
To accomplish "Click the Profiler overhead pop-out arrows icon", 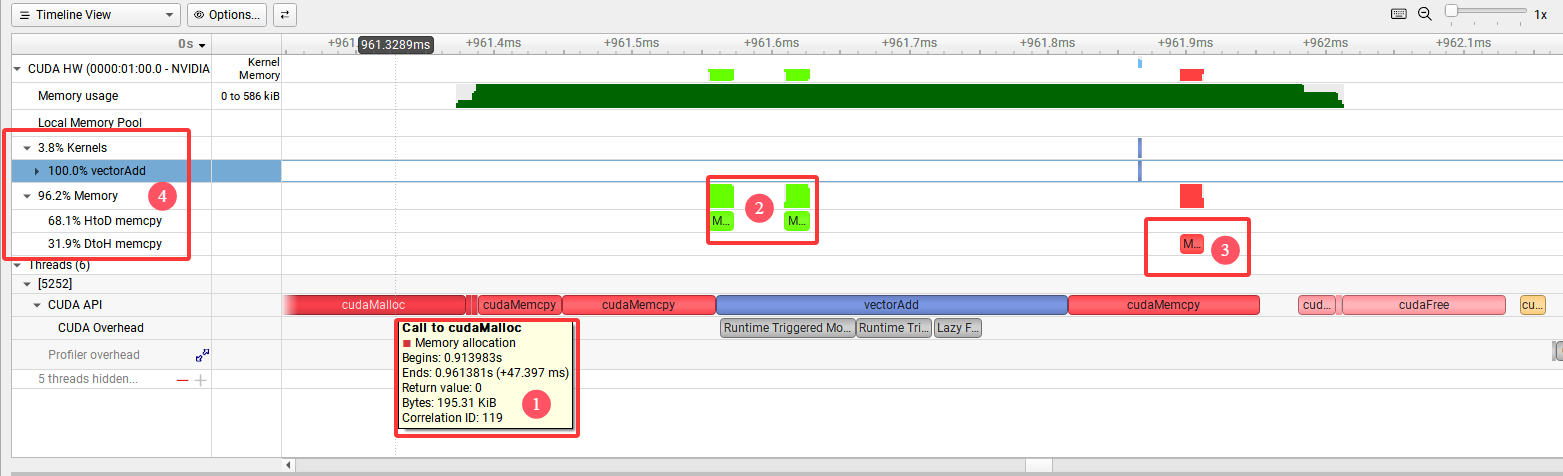I will point(201,355).
